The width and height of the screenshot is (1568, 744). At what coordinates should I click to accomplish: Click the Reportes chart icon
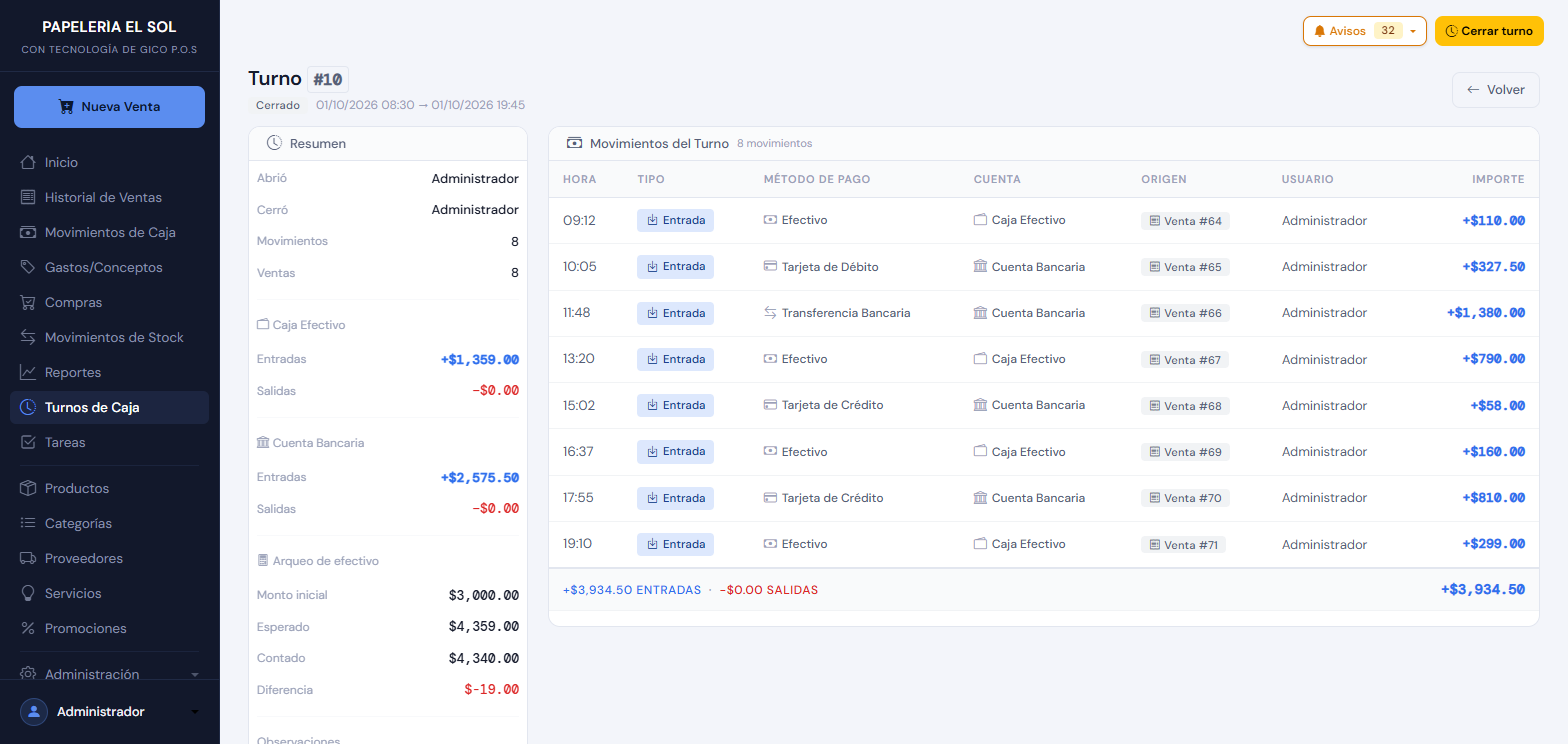(28, 372)
